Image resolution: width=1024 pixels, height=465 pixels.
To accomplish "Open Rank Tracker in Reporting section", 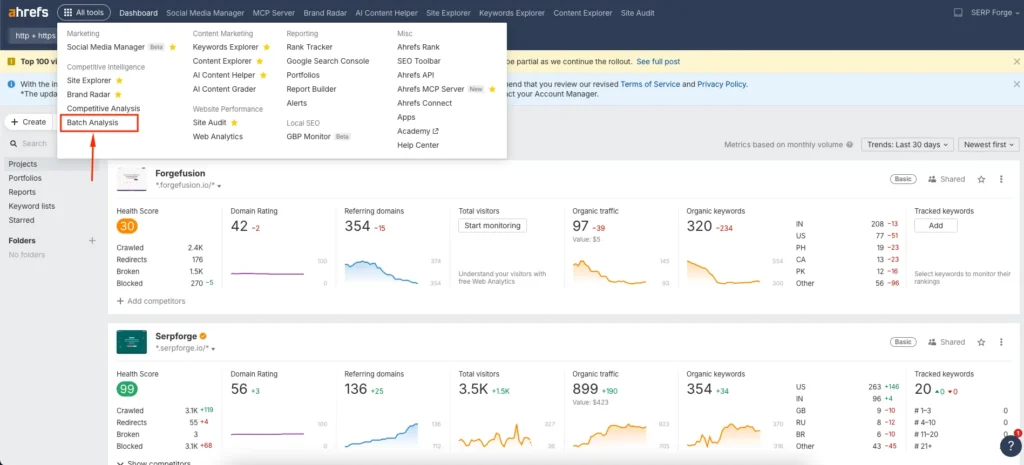I will 309,47.
